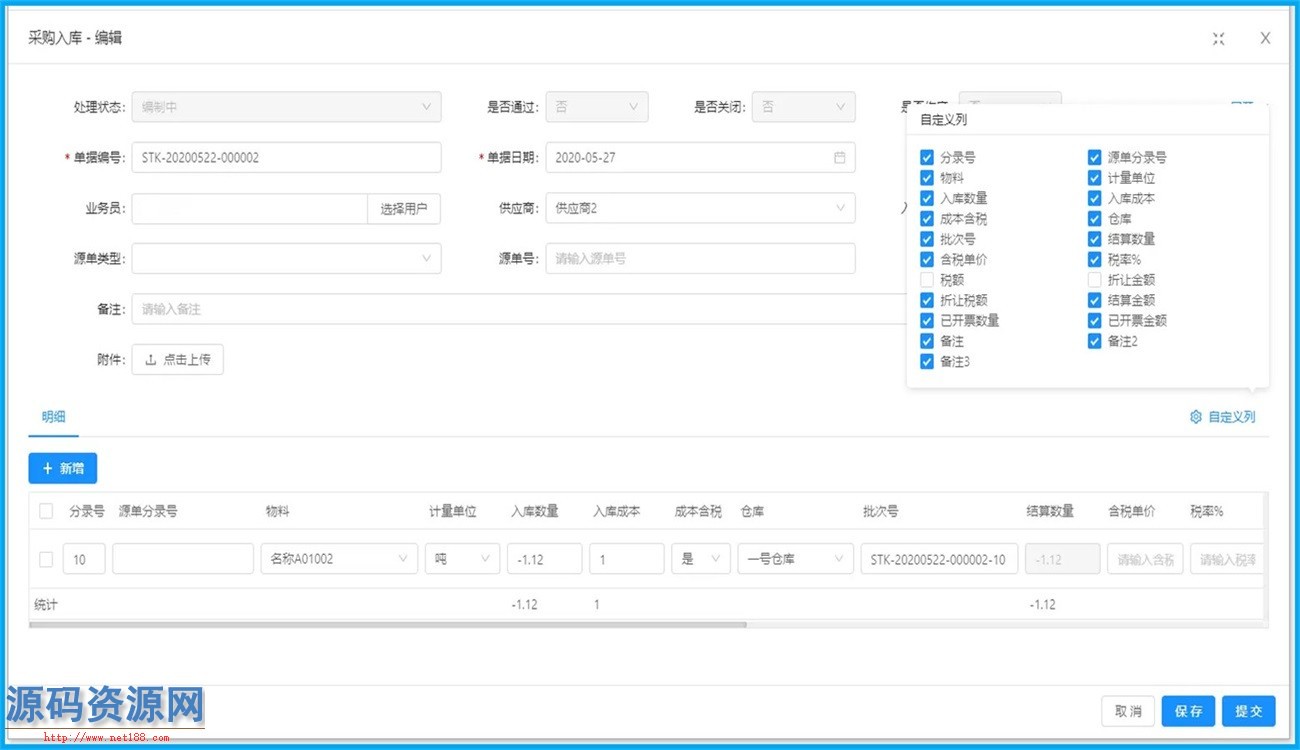Viewport: 1300px width, 750px height.
Task: Toggle the 税率% column checkbox
Action: [1094, 260]
